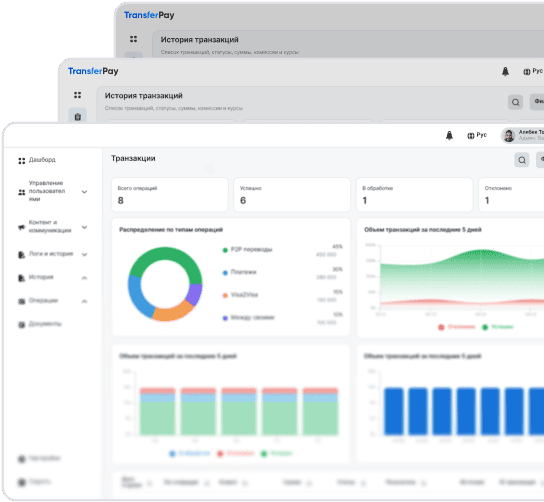Click the Распределение по типам операций title

171,230
